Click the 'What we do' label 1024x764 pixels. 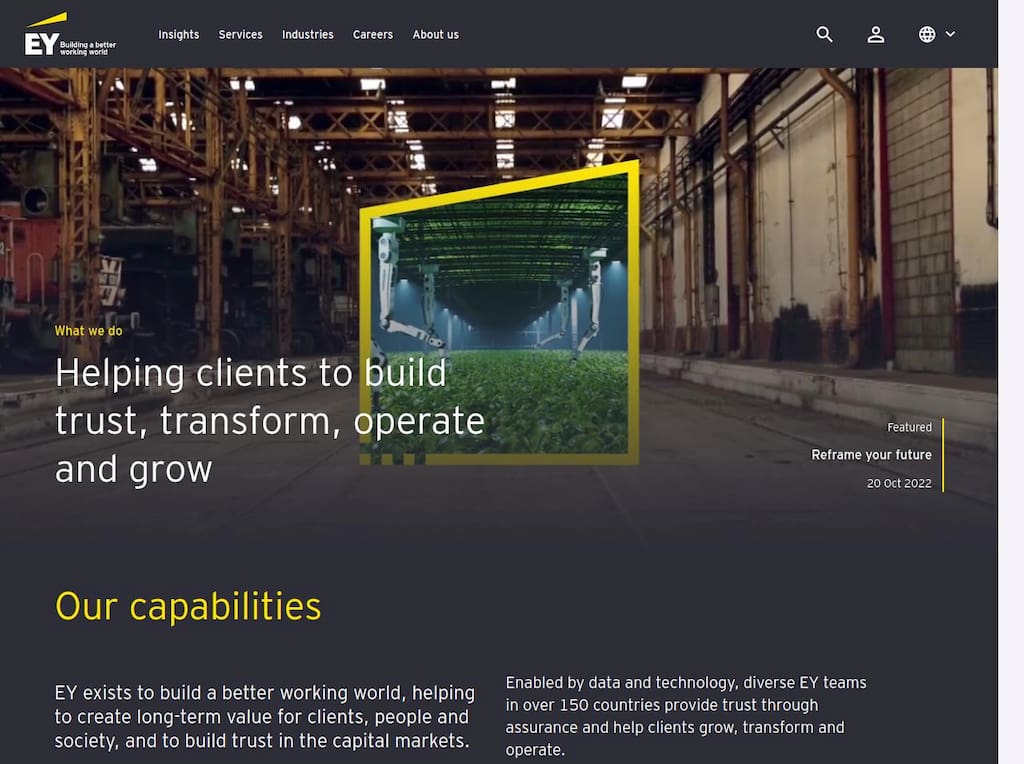coord(88,330)
